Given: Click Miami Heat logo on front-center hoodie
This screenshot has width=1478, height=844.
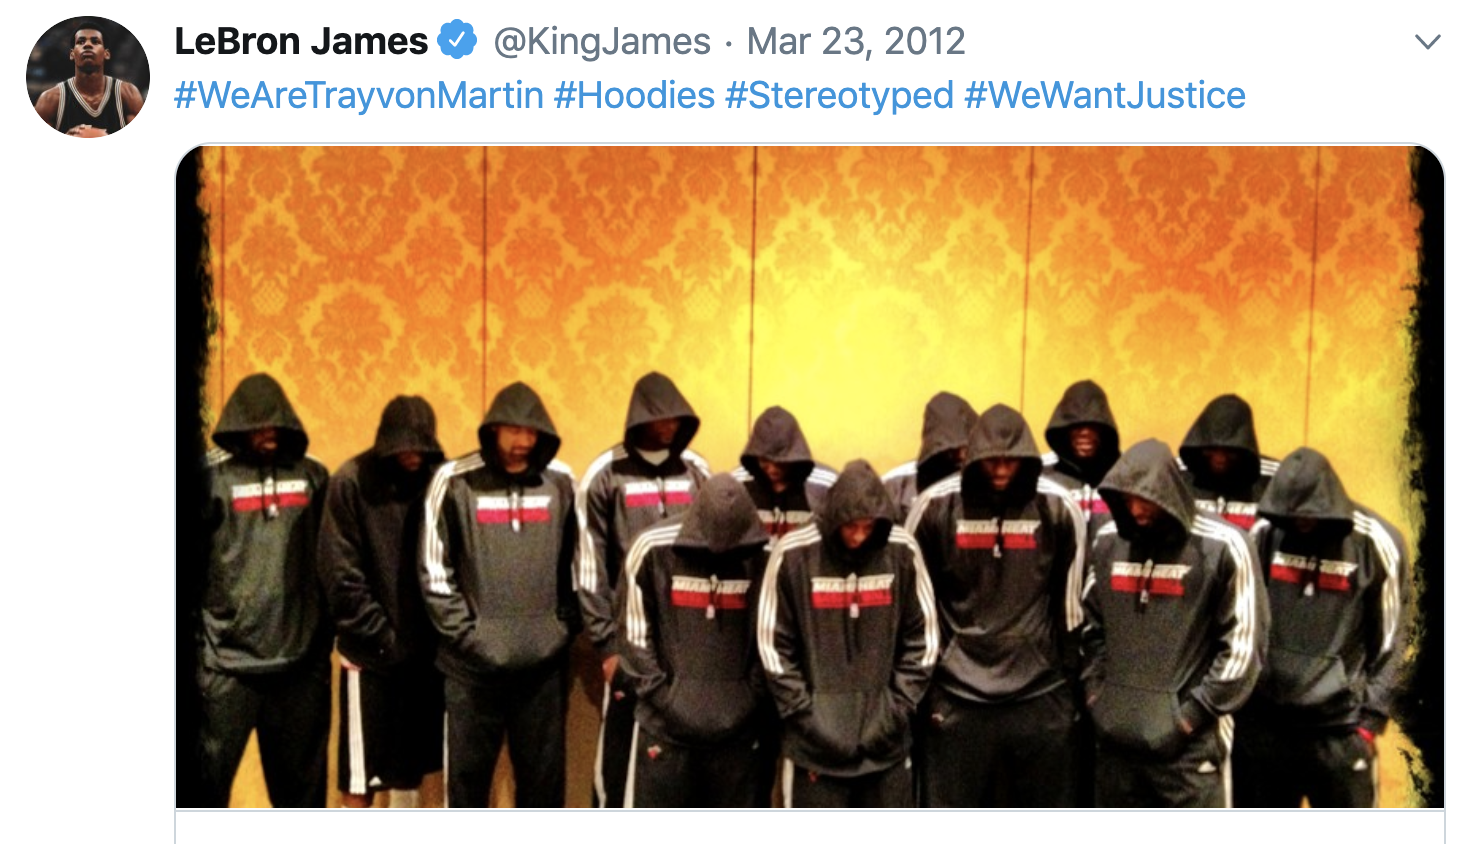Looking at the screenshot, I should tap(852, 591).
